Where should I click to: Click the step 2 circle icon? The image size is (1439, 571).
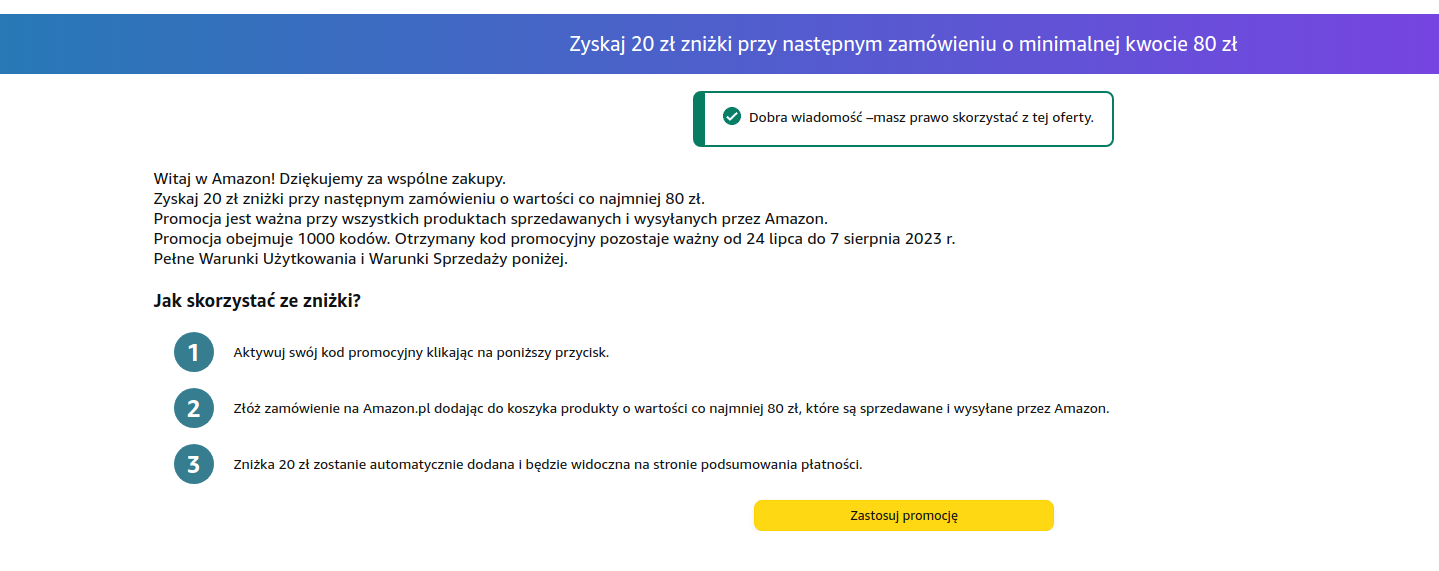pos(194,408)
